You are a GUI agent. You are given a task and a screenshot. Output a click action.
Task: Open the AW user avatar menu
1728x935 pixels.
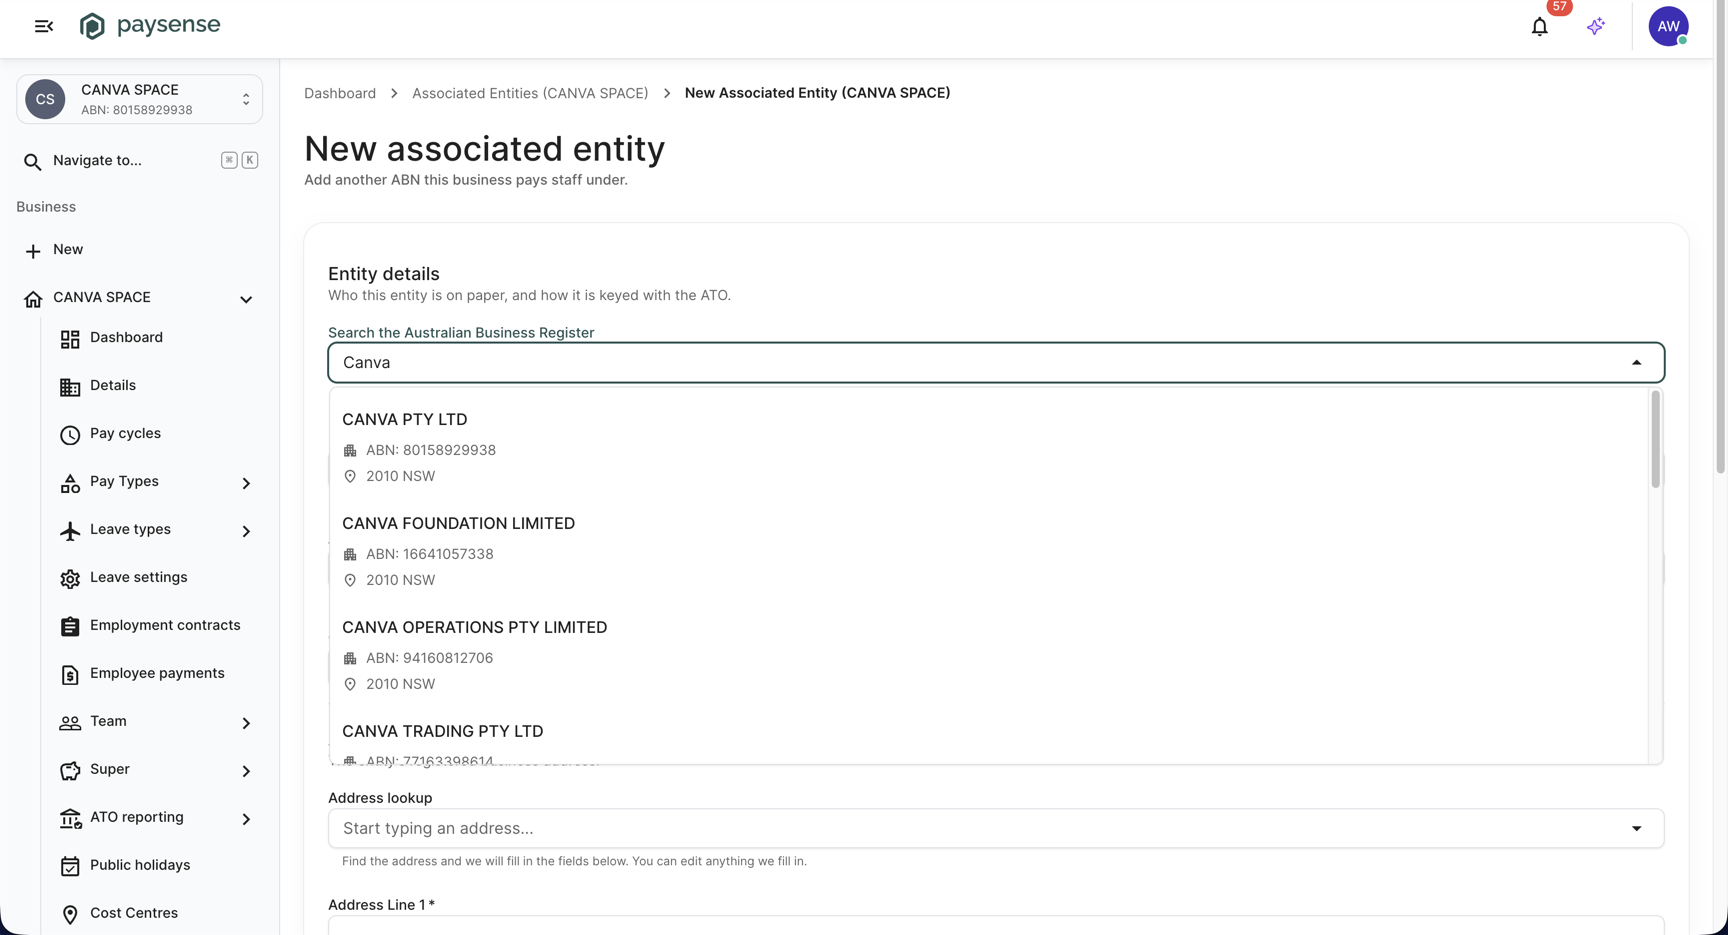pos(1668,26)
